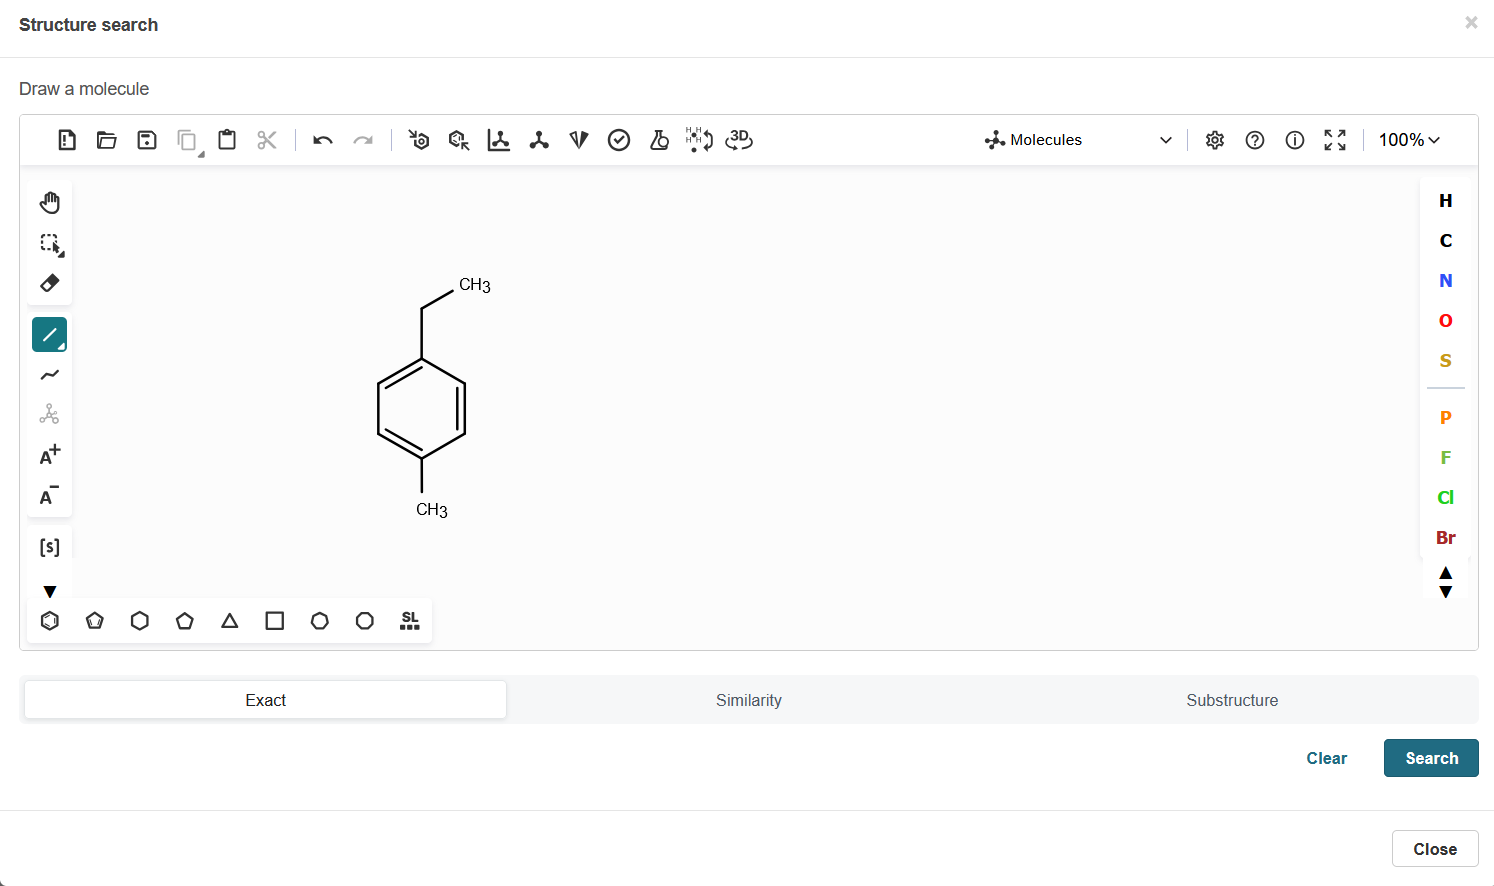The width and height of the screenshot is (1494, 886).
Task: Select the Single Bond tool
Action: click(x=50, y=335)
